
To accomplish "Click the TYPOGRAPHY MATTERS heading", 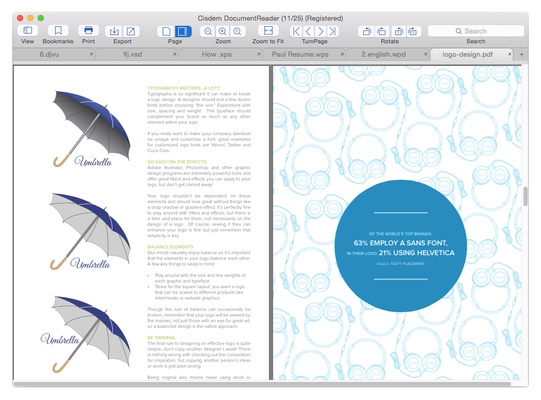I will pyautogui.click(x=184, y=88).
